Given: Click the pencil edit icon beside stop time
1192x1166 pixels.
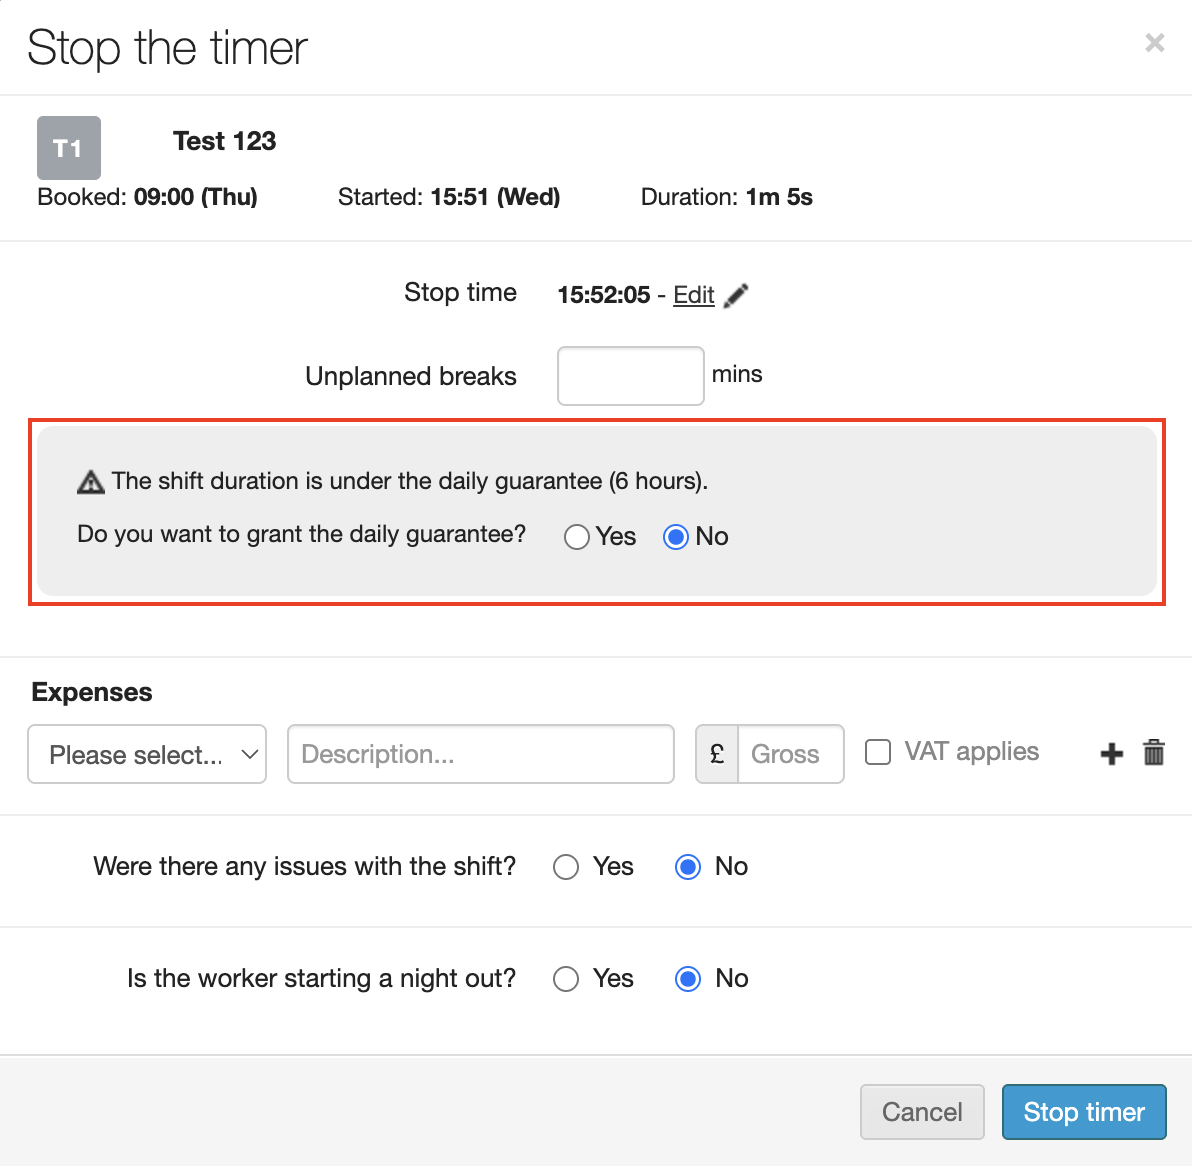Looking at the screenshot, I should pyautogui.click(x=736, y=295).
